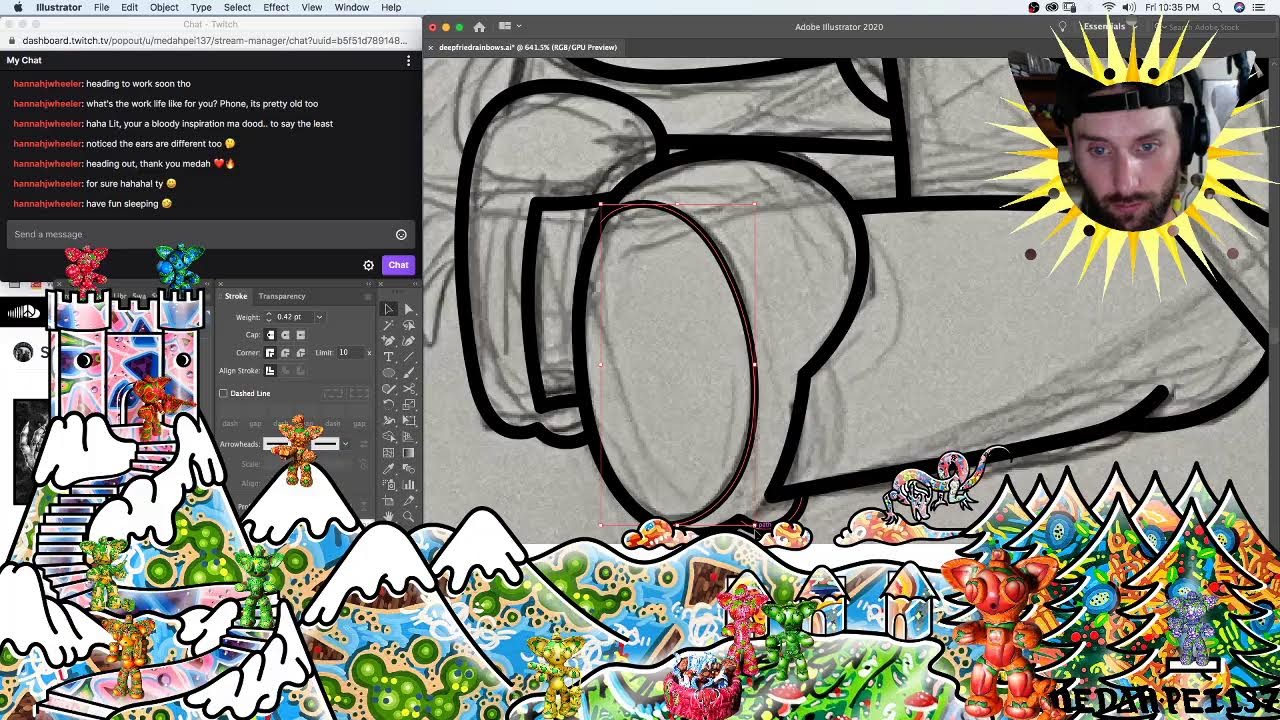Click the stroke Weight stepper arrows
The image size is (1280, 720).
[x=269, y=317]
